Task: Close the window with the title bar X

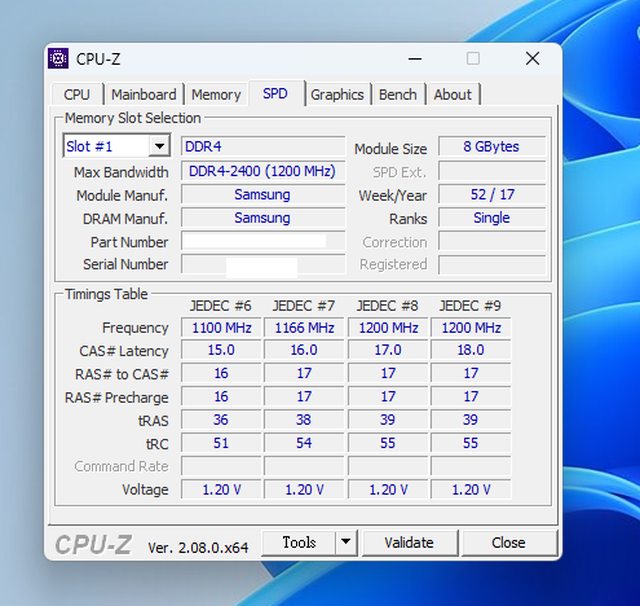Action: pyautogui.click(x=532, y=59)
